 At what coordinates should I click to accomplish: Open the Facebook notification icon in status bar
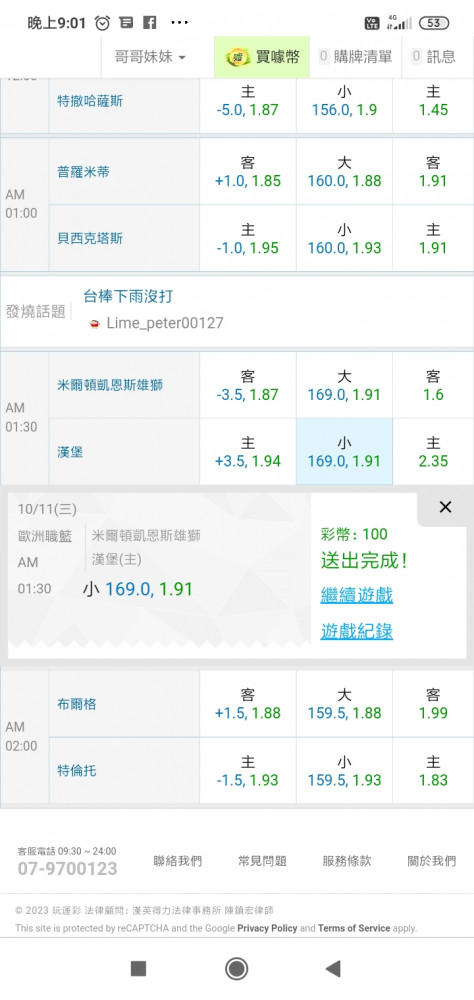150,23
